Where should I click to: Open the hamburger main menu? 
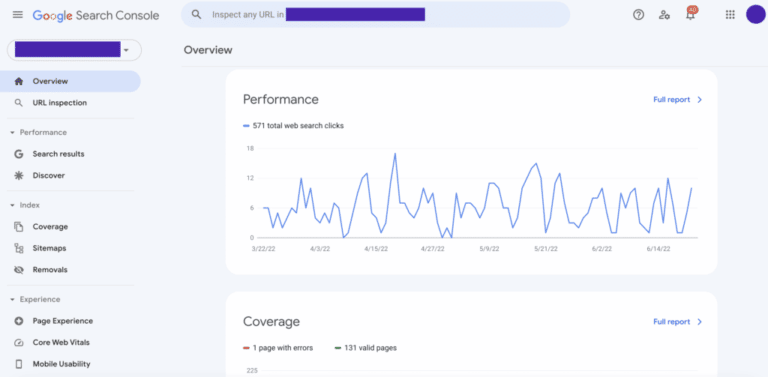pos(18,15)
